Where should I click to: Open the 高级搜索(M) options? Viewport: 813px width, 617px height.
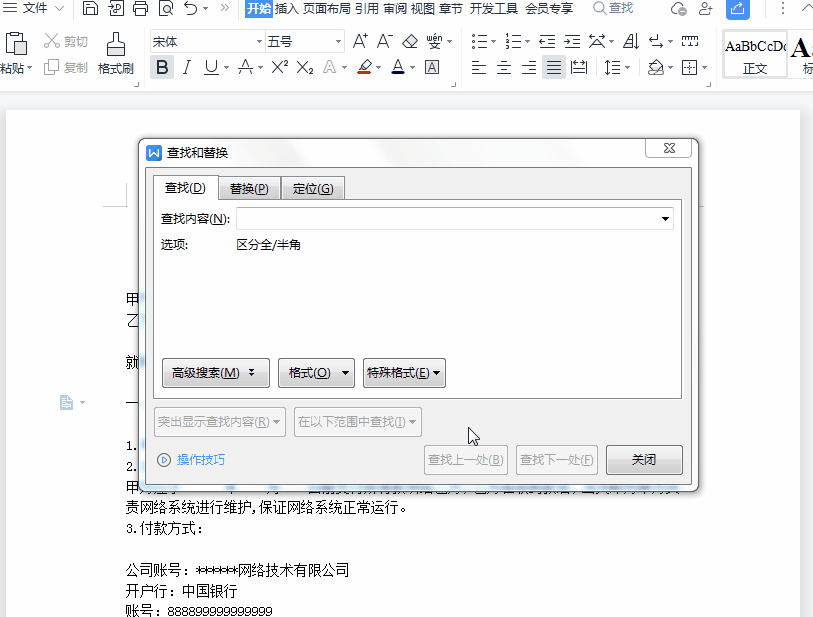coord(216,373)
